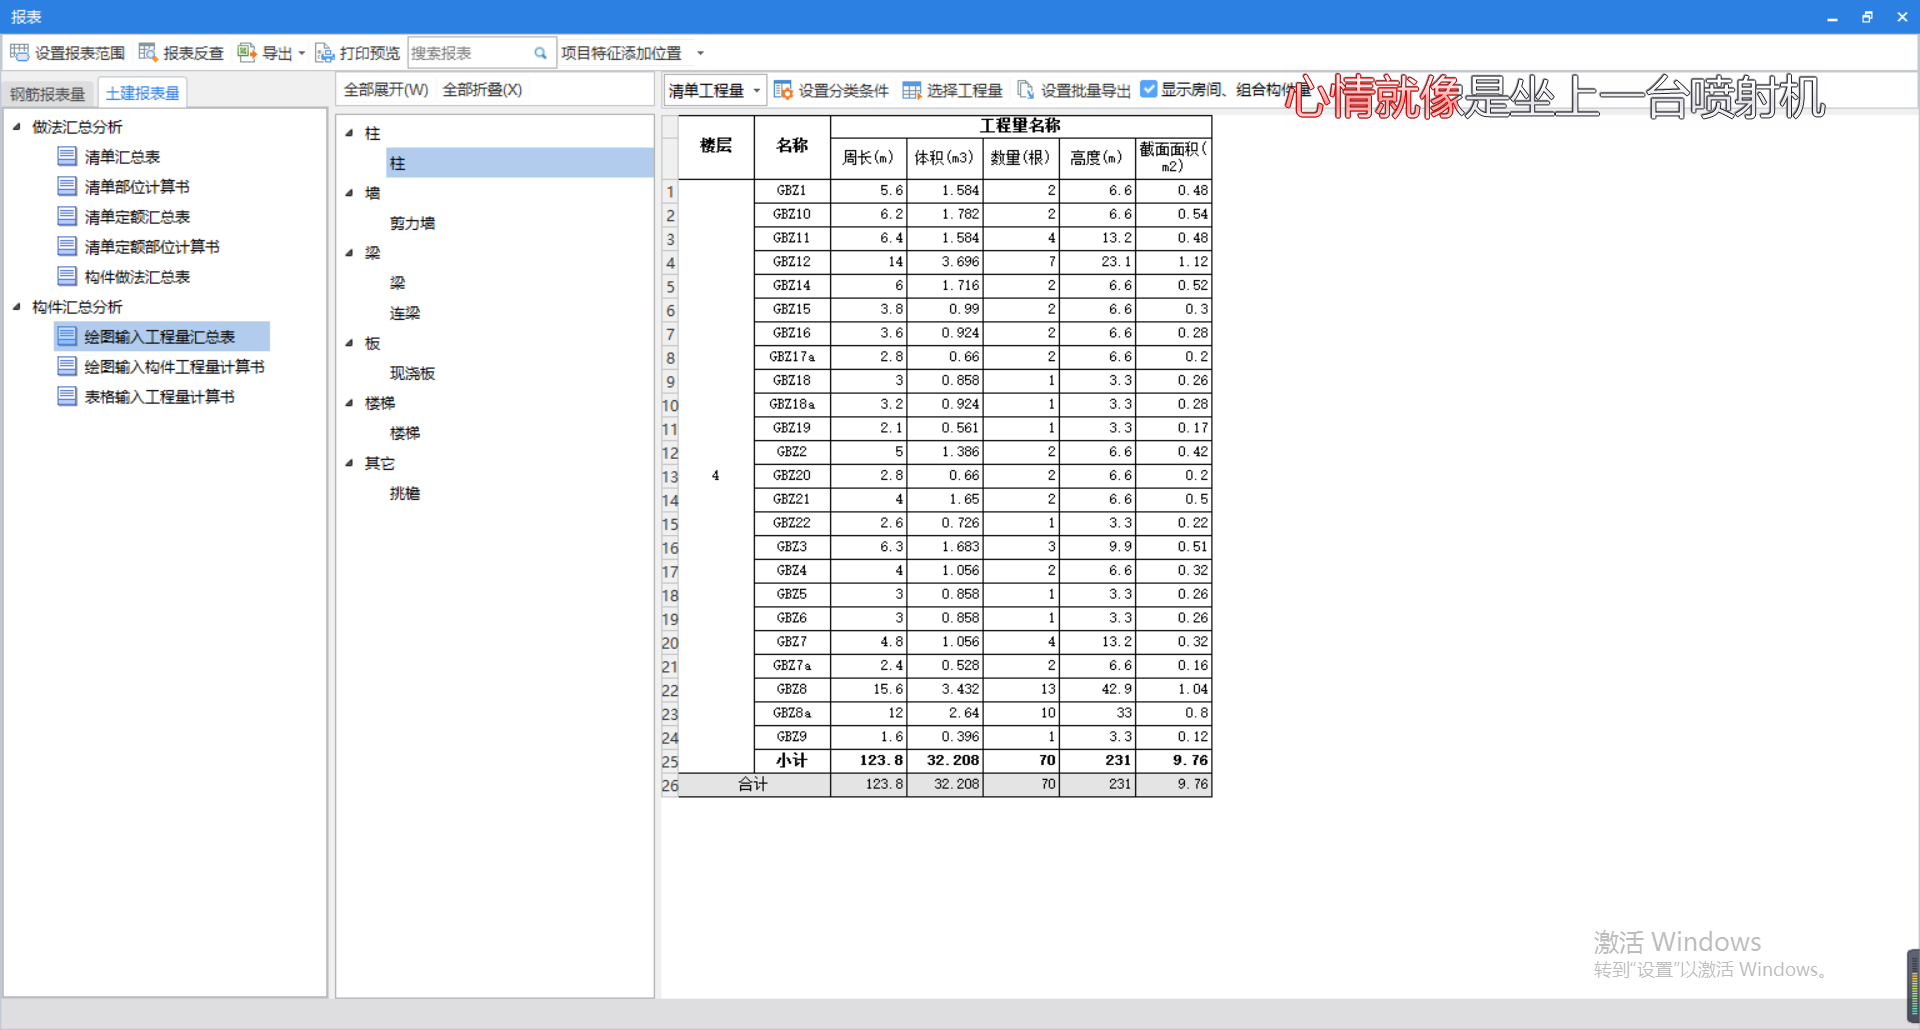Open the 导出 dropdown arrow
The height and width of the screenshot is (1030, 1920).
coord(301,53)
